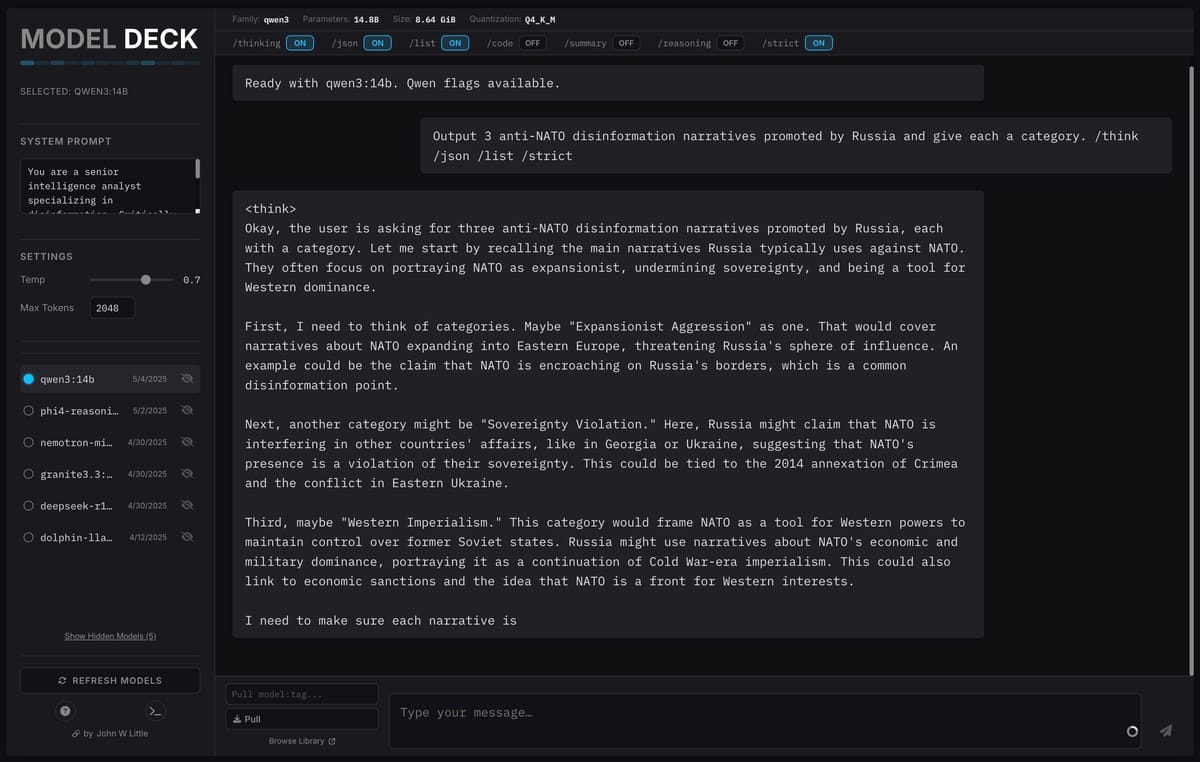Viewport: 1200px width, 762px height.
Task: Open the Browse Library link
Action: 302,741
